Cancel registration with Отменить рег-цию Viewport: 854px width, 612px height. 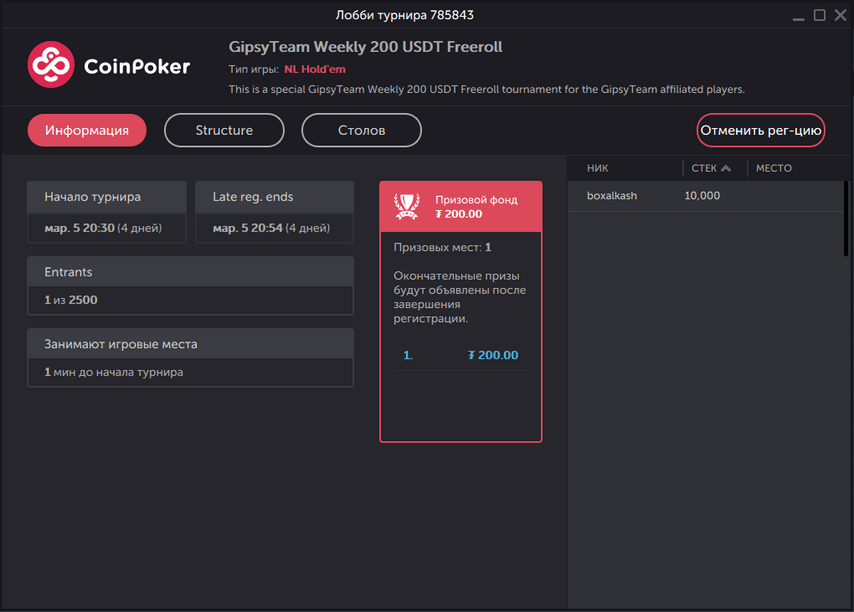tap(761, 130)
